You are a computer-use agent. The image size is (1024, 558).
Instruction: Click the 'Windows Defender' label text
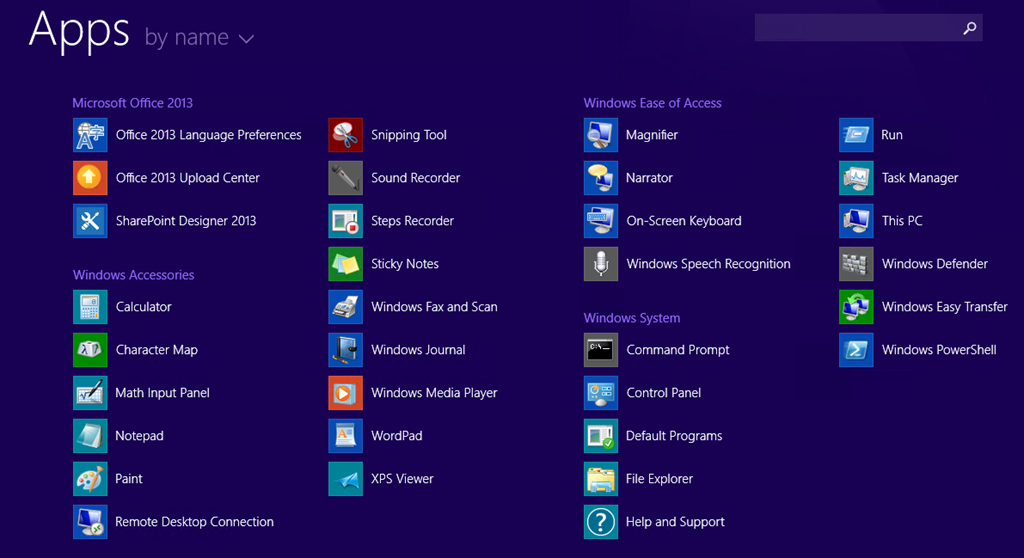tap(935, 264)
